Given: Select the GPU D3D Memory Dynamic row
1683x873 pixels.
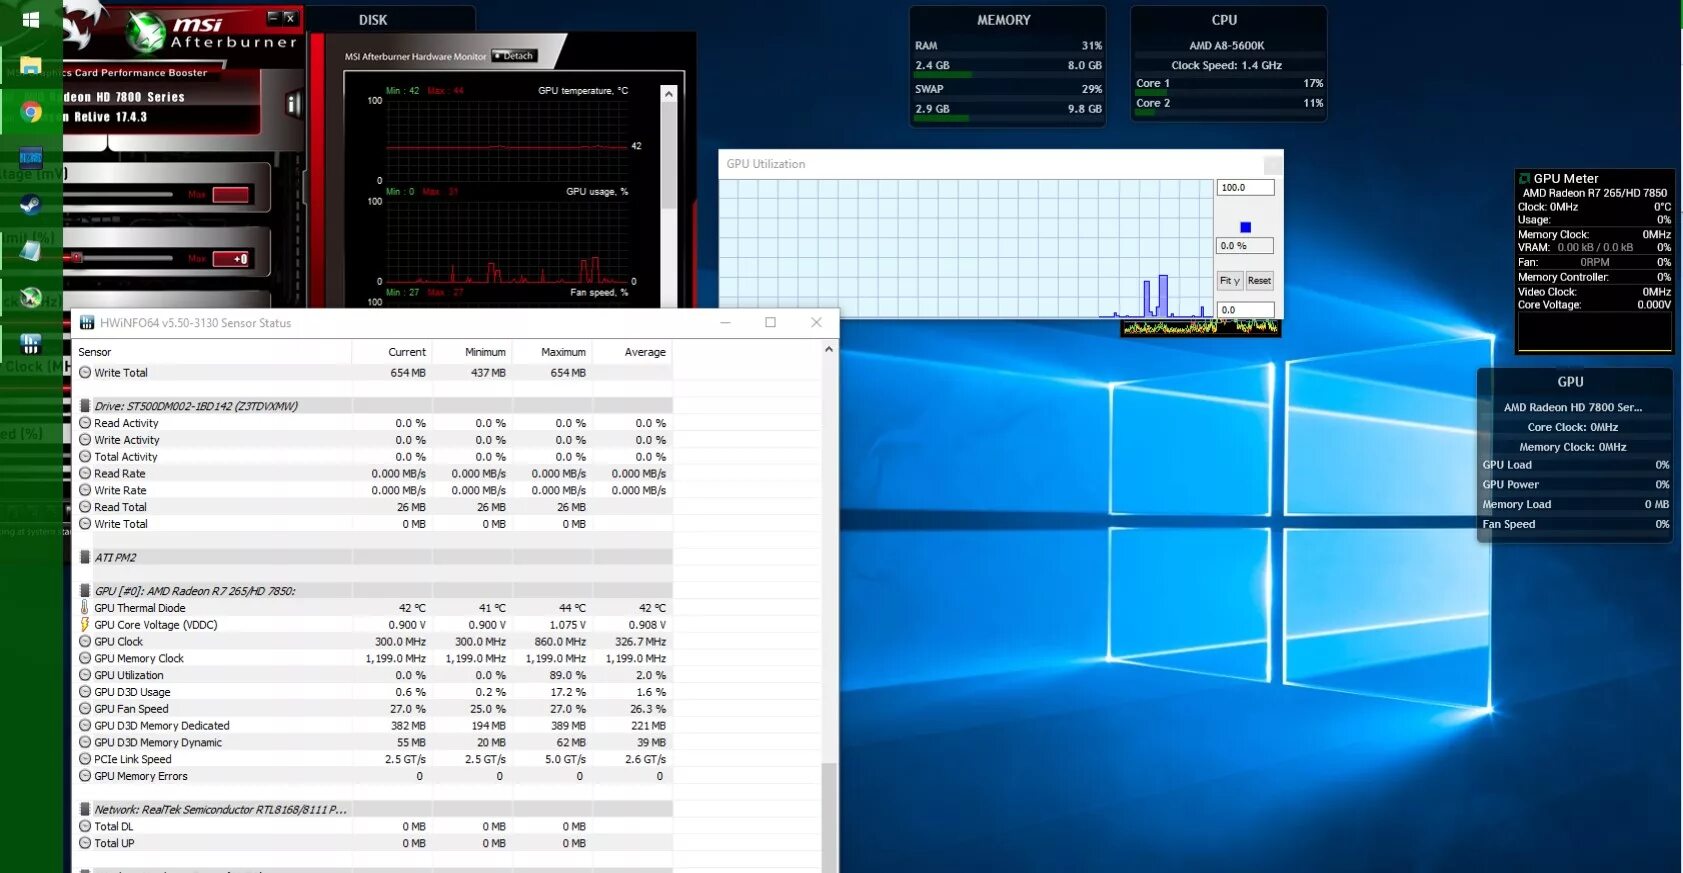Looking at the screenshot, I should [x=374, y=743].
